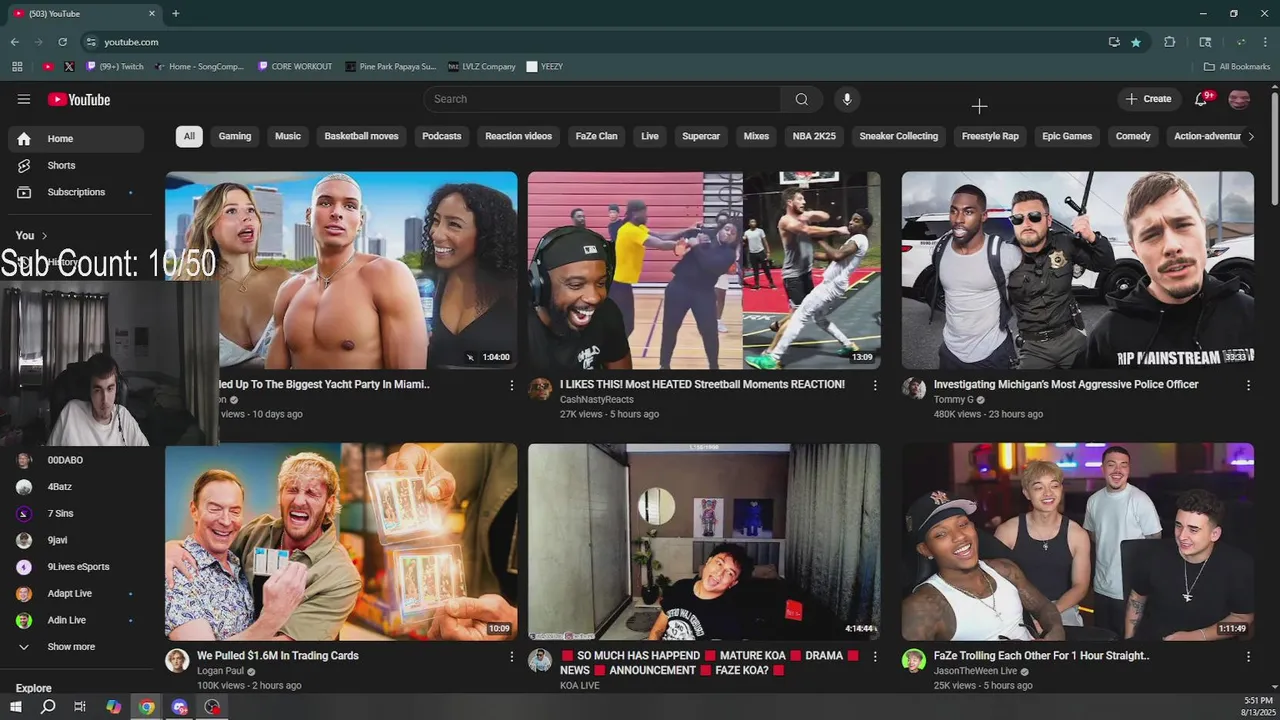The width and height of the screenshot is (1280, 720).
Task: Select the Freestyle Rap chip
Action: (990, 136)
